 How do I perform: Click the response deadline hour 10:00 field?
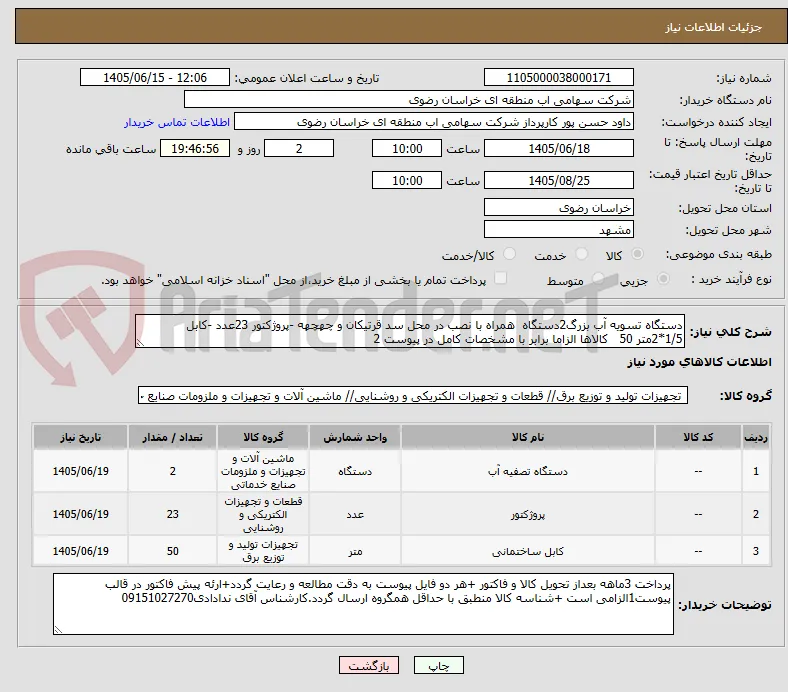click(407, 148)
